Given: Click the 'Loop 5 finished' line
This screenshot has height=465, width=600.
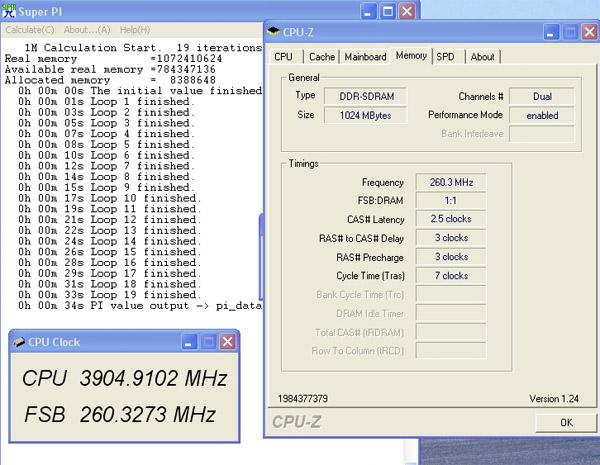Looking at the screenshot, I should pyautogui.click(x=107, y=145).
